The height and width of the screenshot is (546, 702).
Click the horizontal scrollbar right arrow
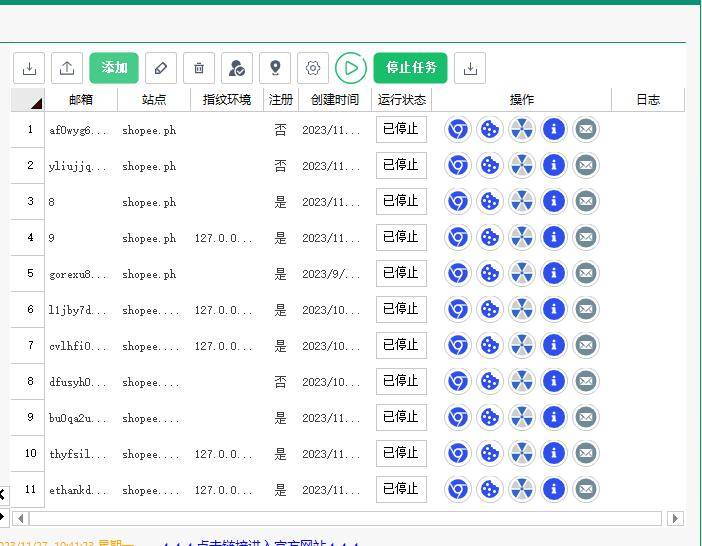(676, 518)
